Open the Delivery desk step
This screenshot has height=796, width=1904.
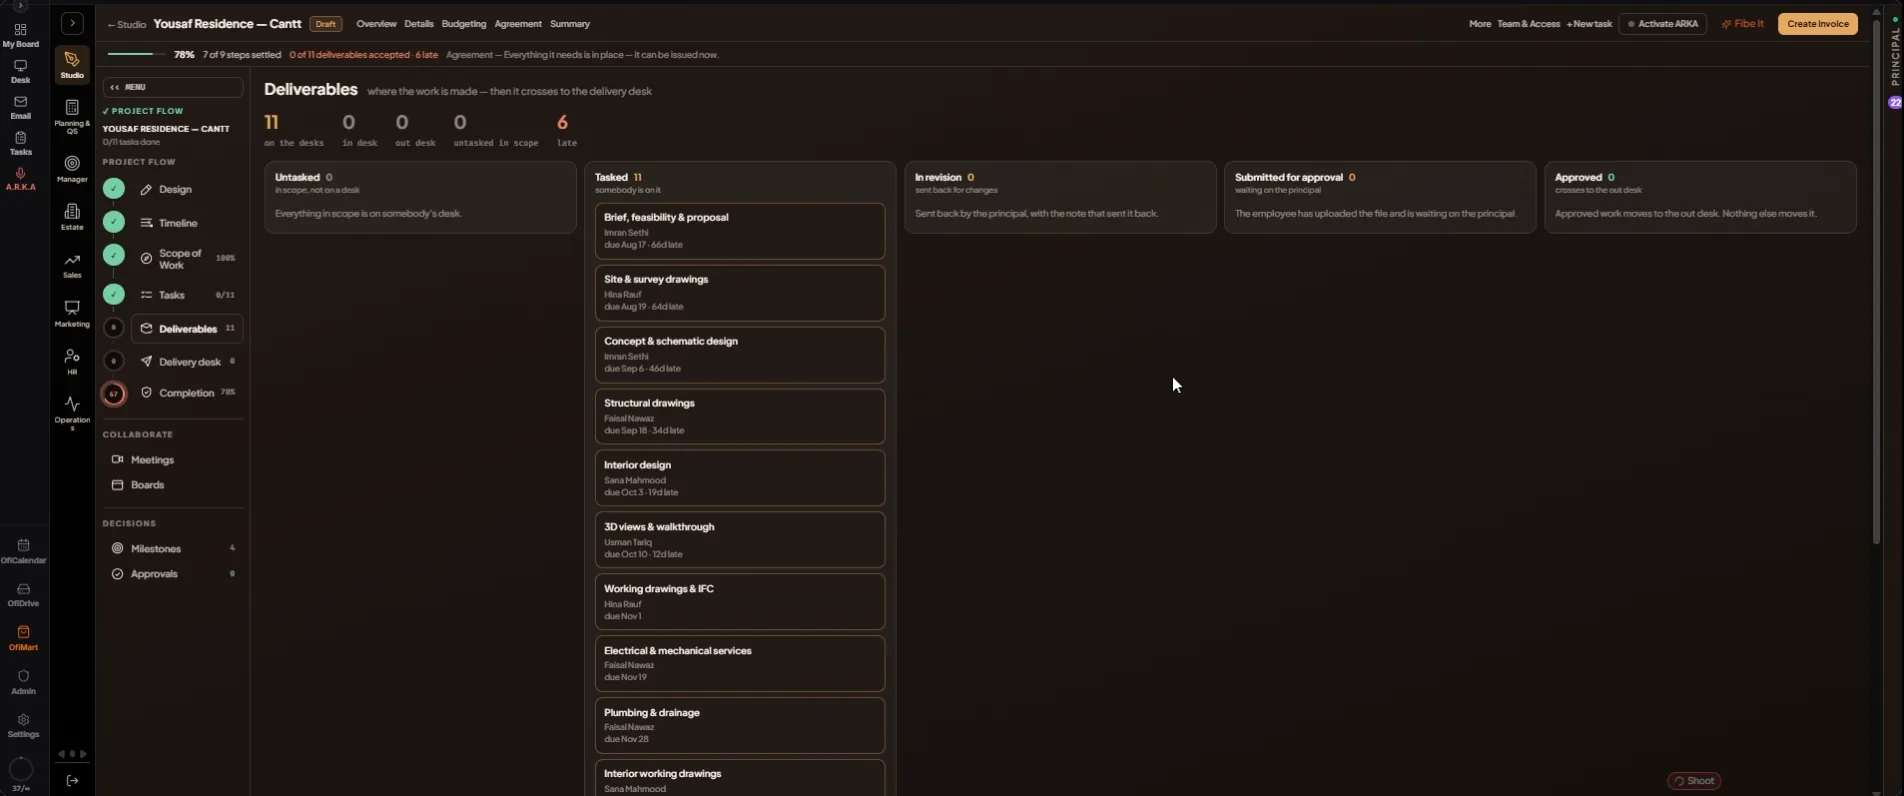pos(189,362)
